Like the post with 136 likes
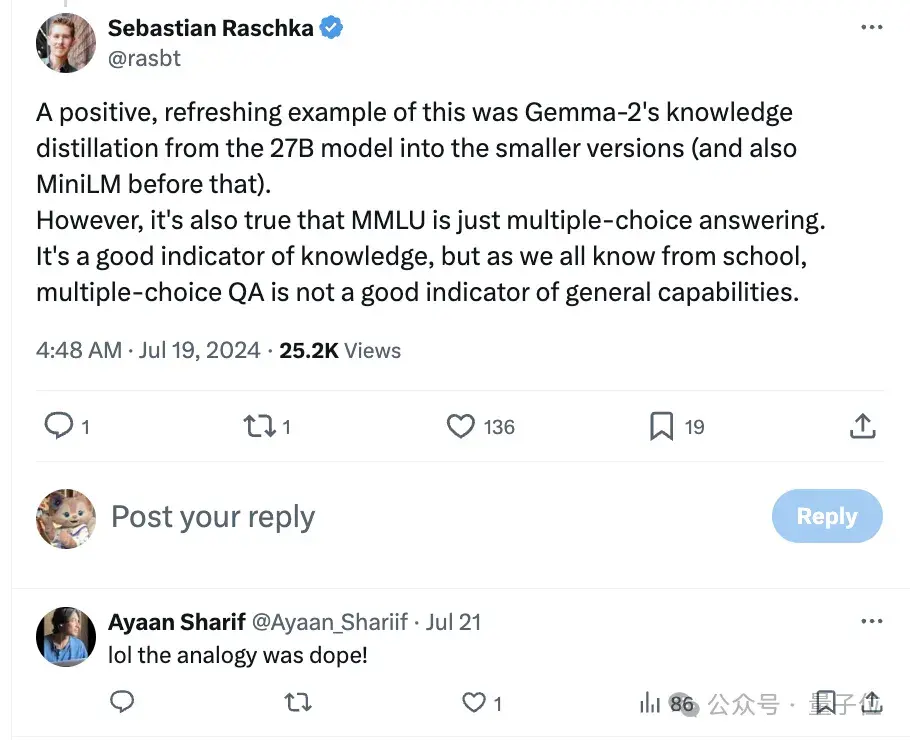 tap(461, 427)
